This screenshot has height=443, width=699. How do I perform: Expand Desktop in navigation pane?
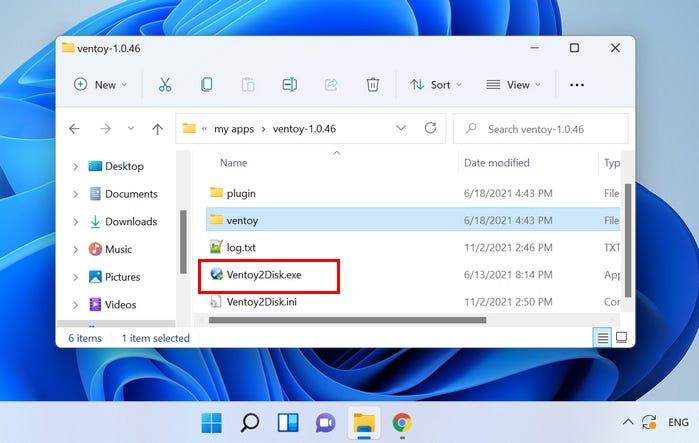[75, 167]
